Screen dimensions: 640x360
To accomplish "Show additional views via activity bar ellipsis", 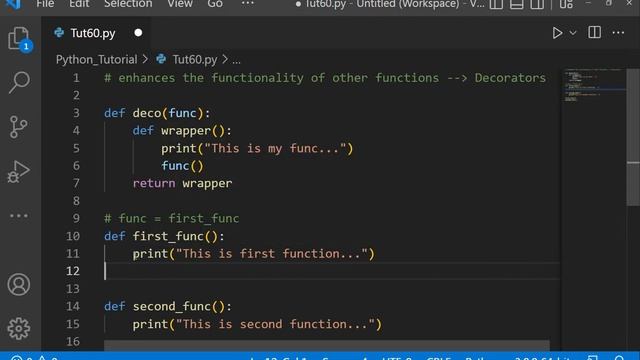I will [x=19, y=215].
